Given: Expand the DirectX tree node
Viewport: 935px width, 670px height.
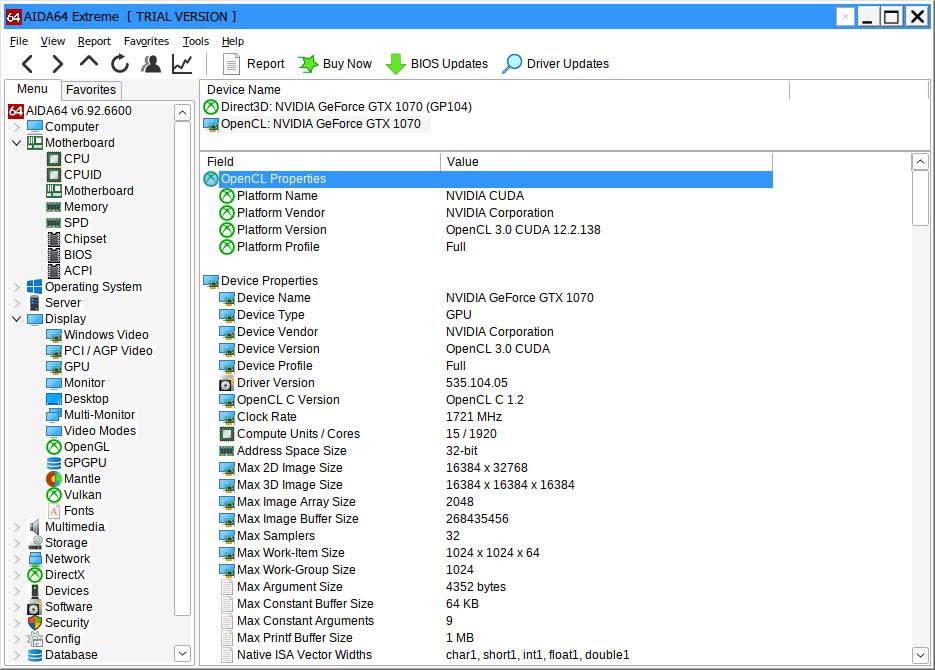Looking at the screenshot, I should [x=17, y=575].
